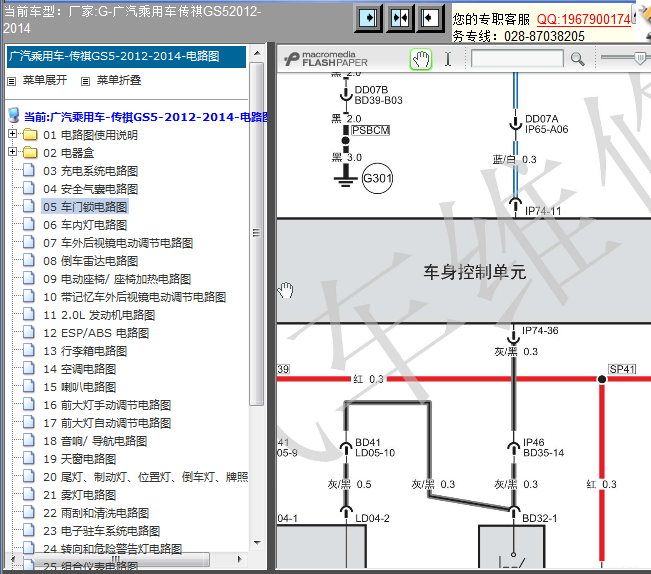Open 20 尾灯、制动灯、位置灯 entry
This screenshot has height=574, width=651.
tap(145, 477)
